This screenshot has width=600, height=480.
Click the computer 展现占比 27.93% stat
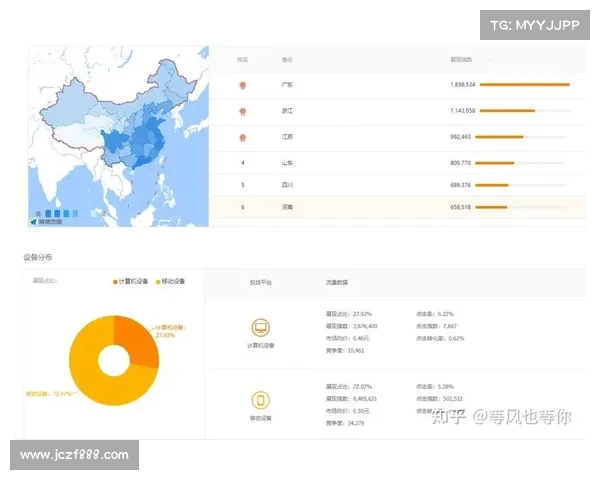point(349,314)
